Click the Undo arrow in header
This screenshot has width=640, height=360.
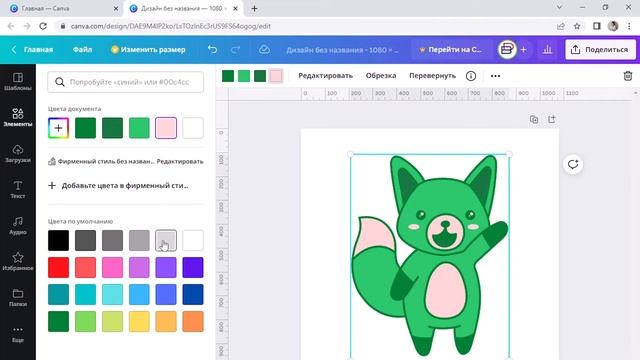click(212, 49)
